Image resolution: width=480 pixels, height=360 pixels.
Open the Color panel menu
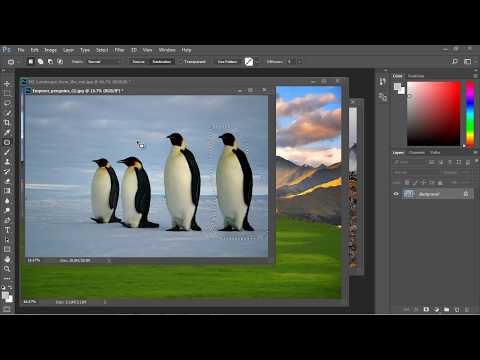(x=475, y=76)
